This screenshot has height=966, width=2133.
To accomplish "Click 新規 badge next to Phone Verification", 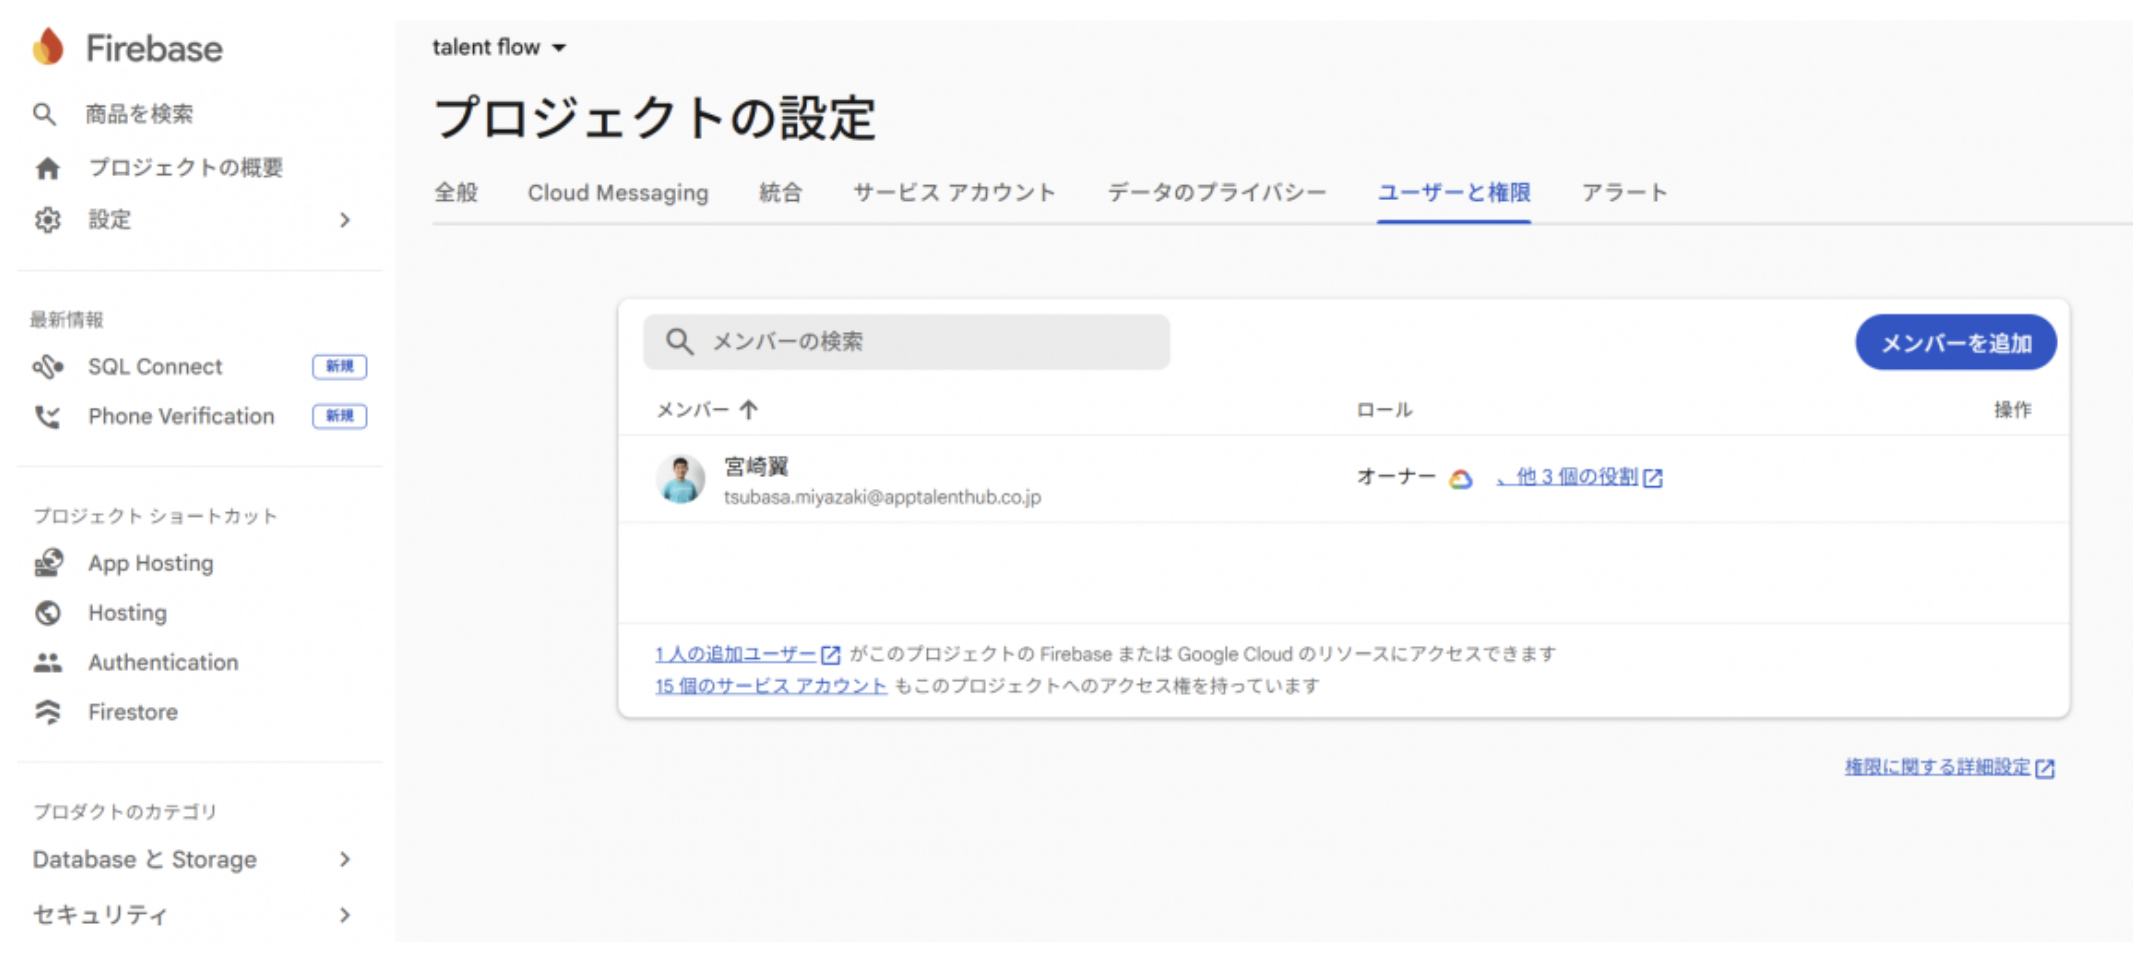I will pyautogui.click(x=339, y=416).
